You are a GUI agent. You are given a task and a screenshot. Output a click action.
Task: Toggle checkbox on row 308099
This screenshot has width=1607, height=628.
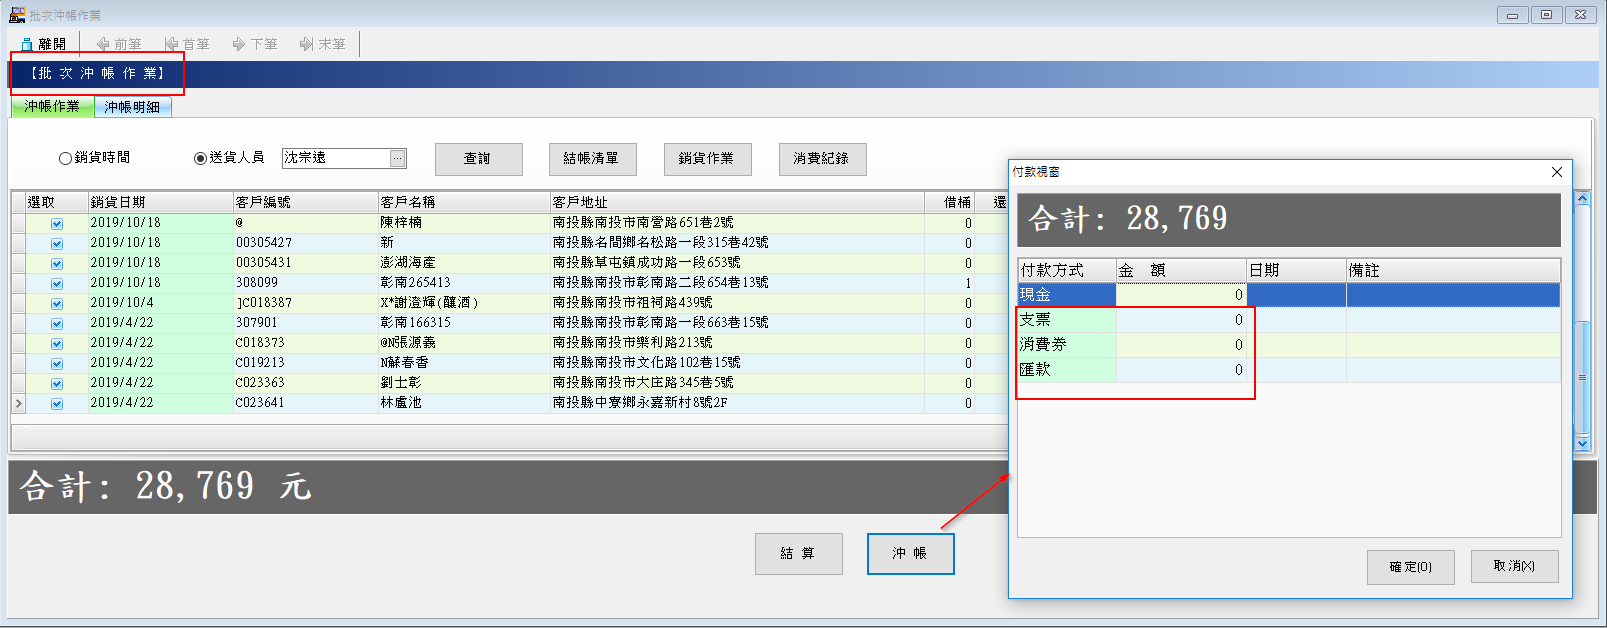(57, 284)
